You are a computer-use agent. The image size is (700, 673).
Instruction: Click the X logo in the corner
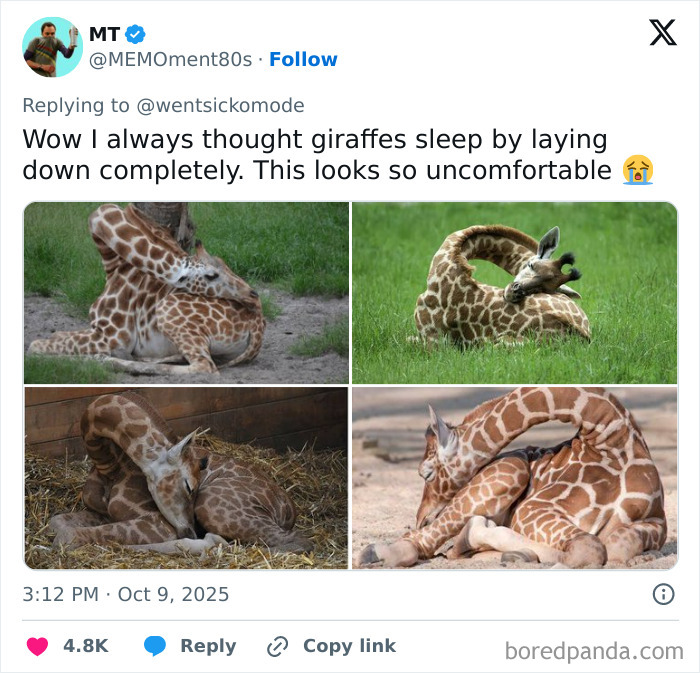662,33
